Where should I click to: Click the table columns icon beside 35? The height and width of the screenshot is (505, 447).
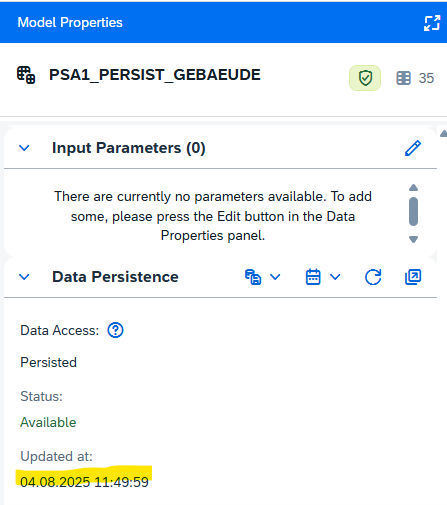pyautogui.click(x=403, y=78)
